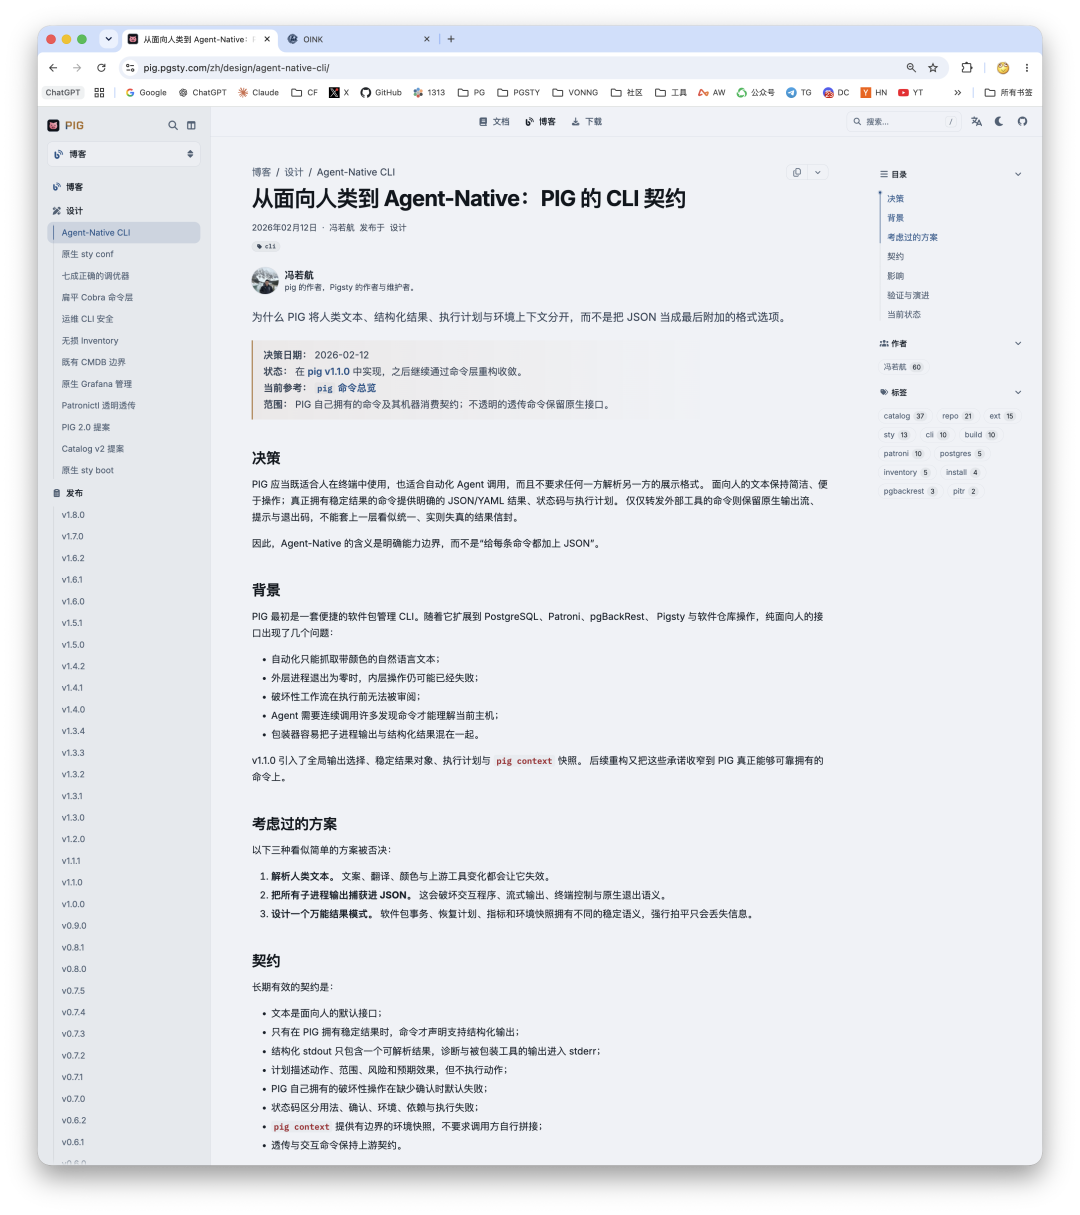Open the 博客 top navigation item
Image resolution: width=1080 pixels, height=1215 pixels.
click(540, 121)
